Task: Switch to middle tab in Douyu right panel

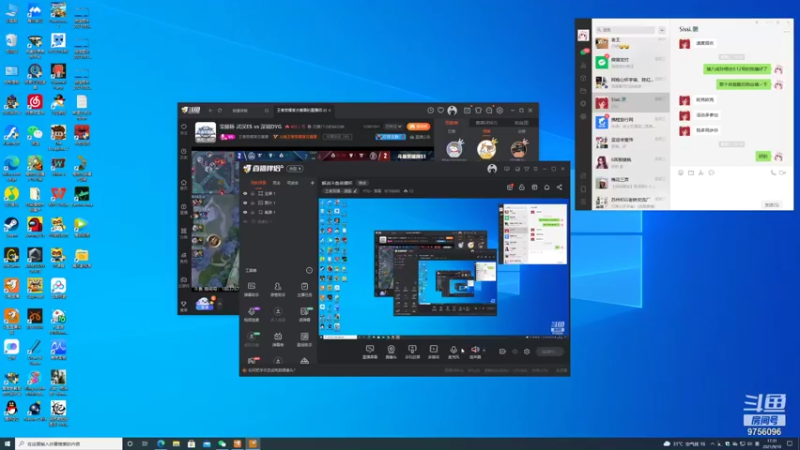Action: pyautogui.click(x=486, y=123)
